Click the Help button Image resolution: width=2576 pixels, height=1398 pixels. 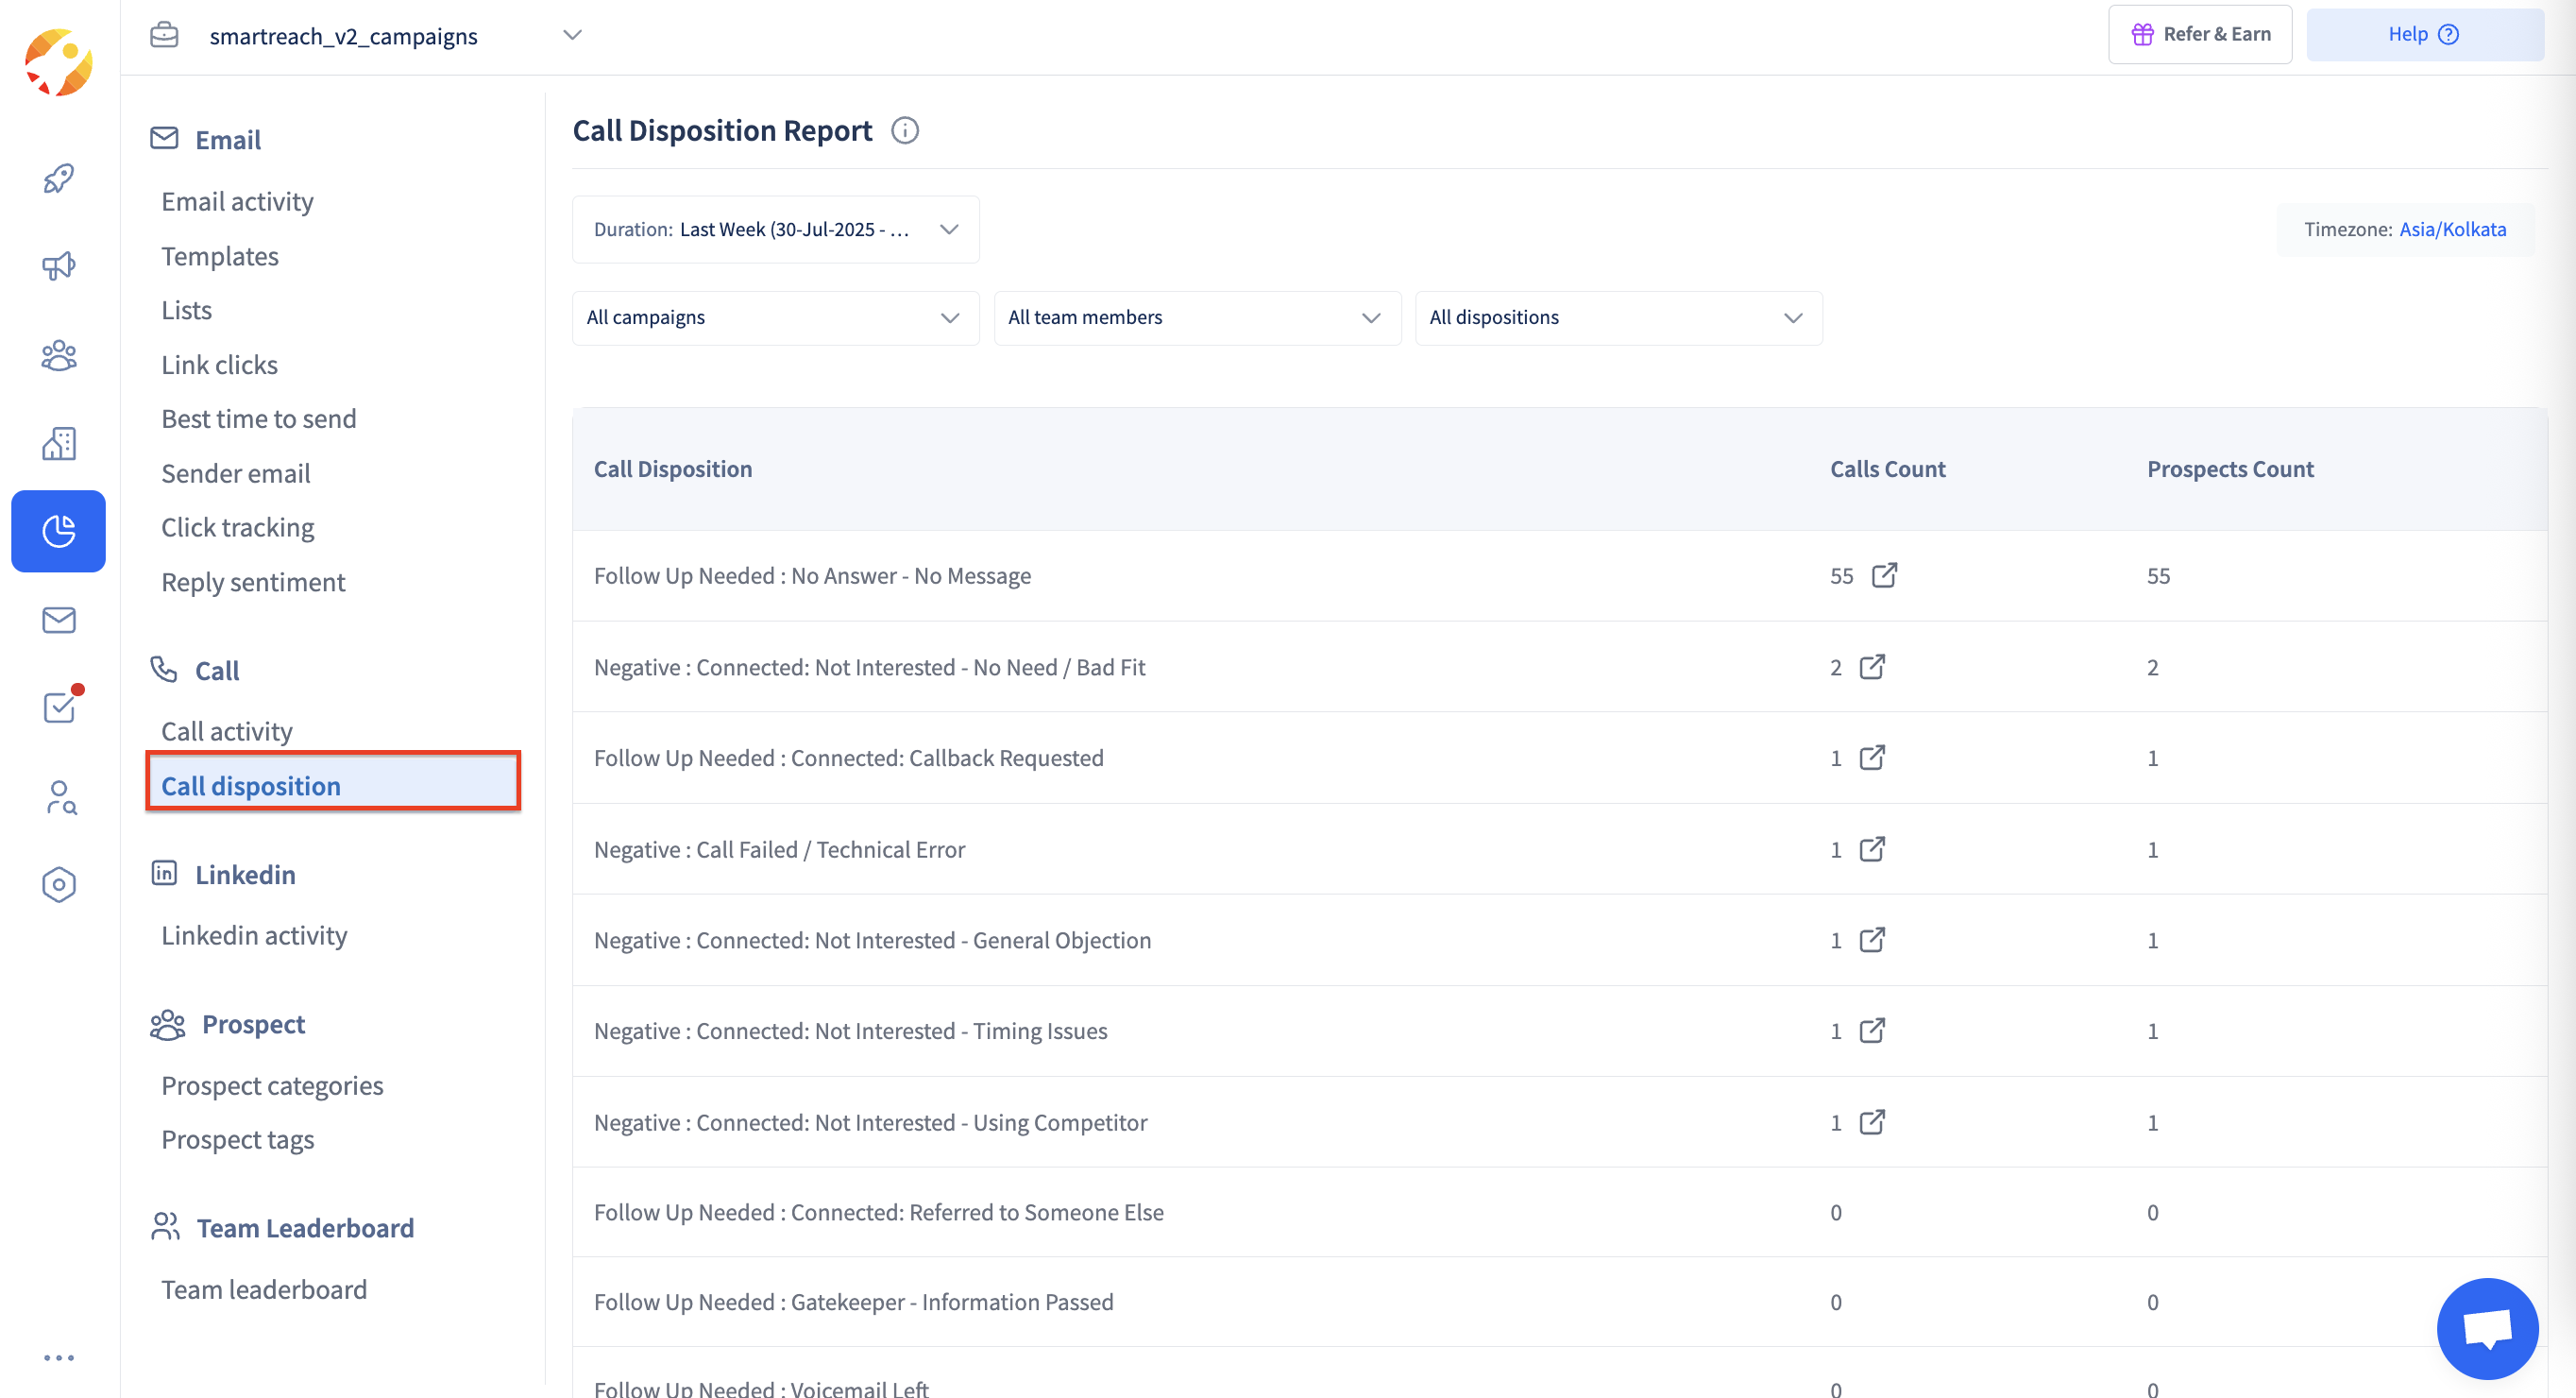coord(2424,34)
